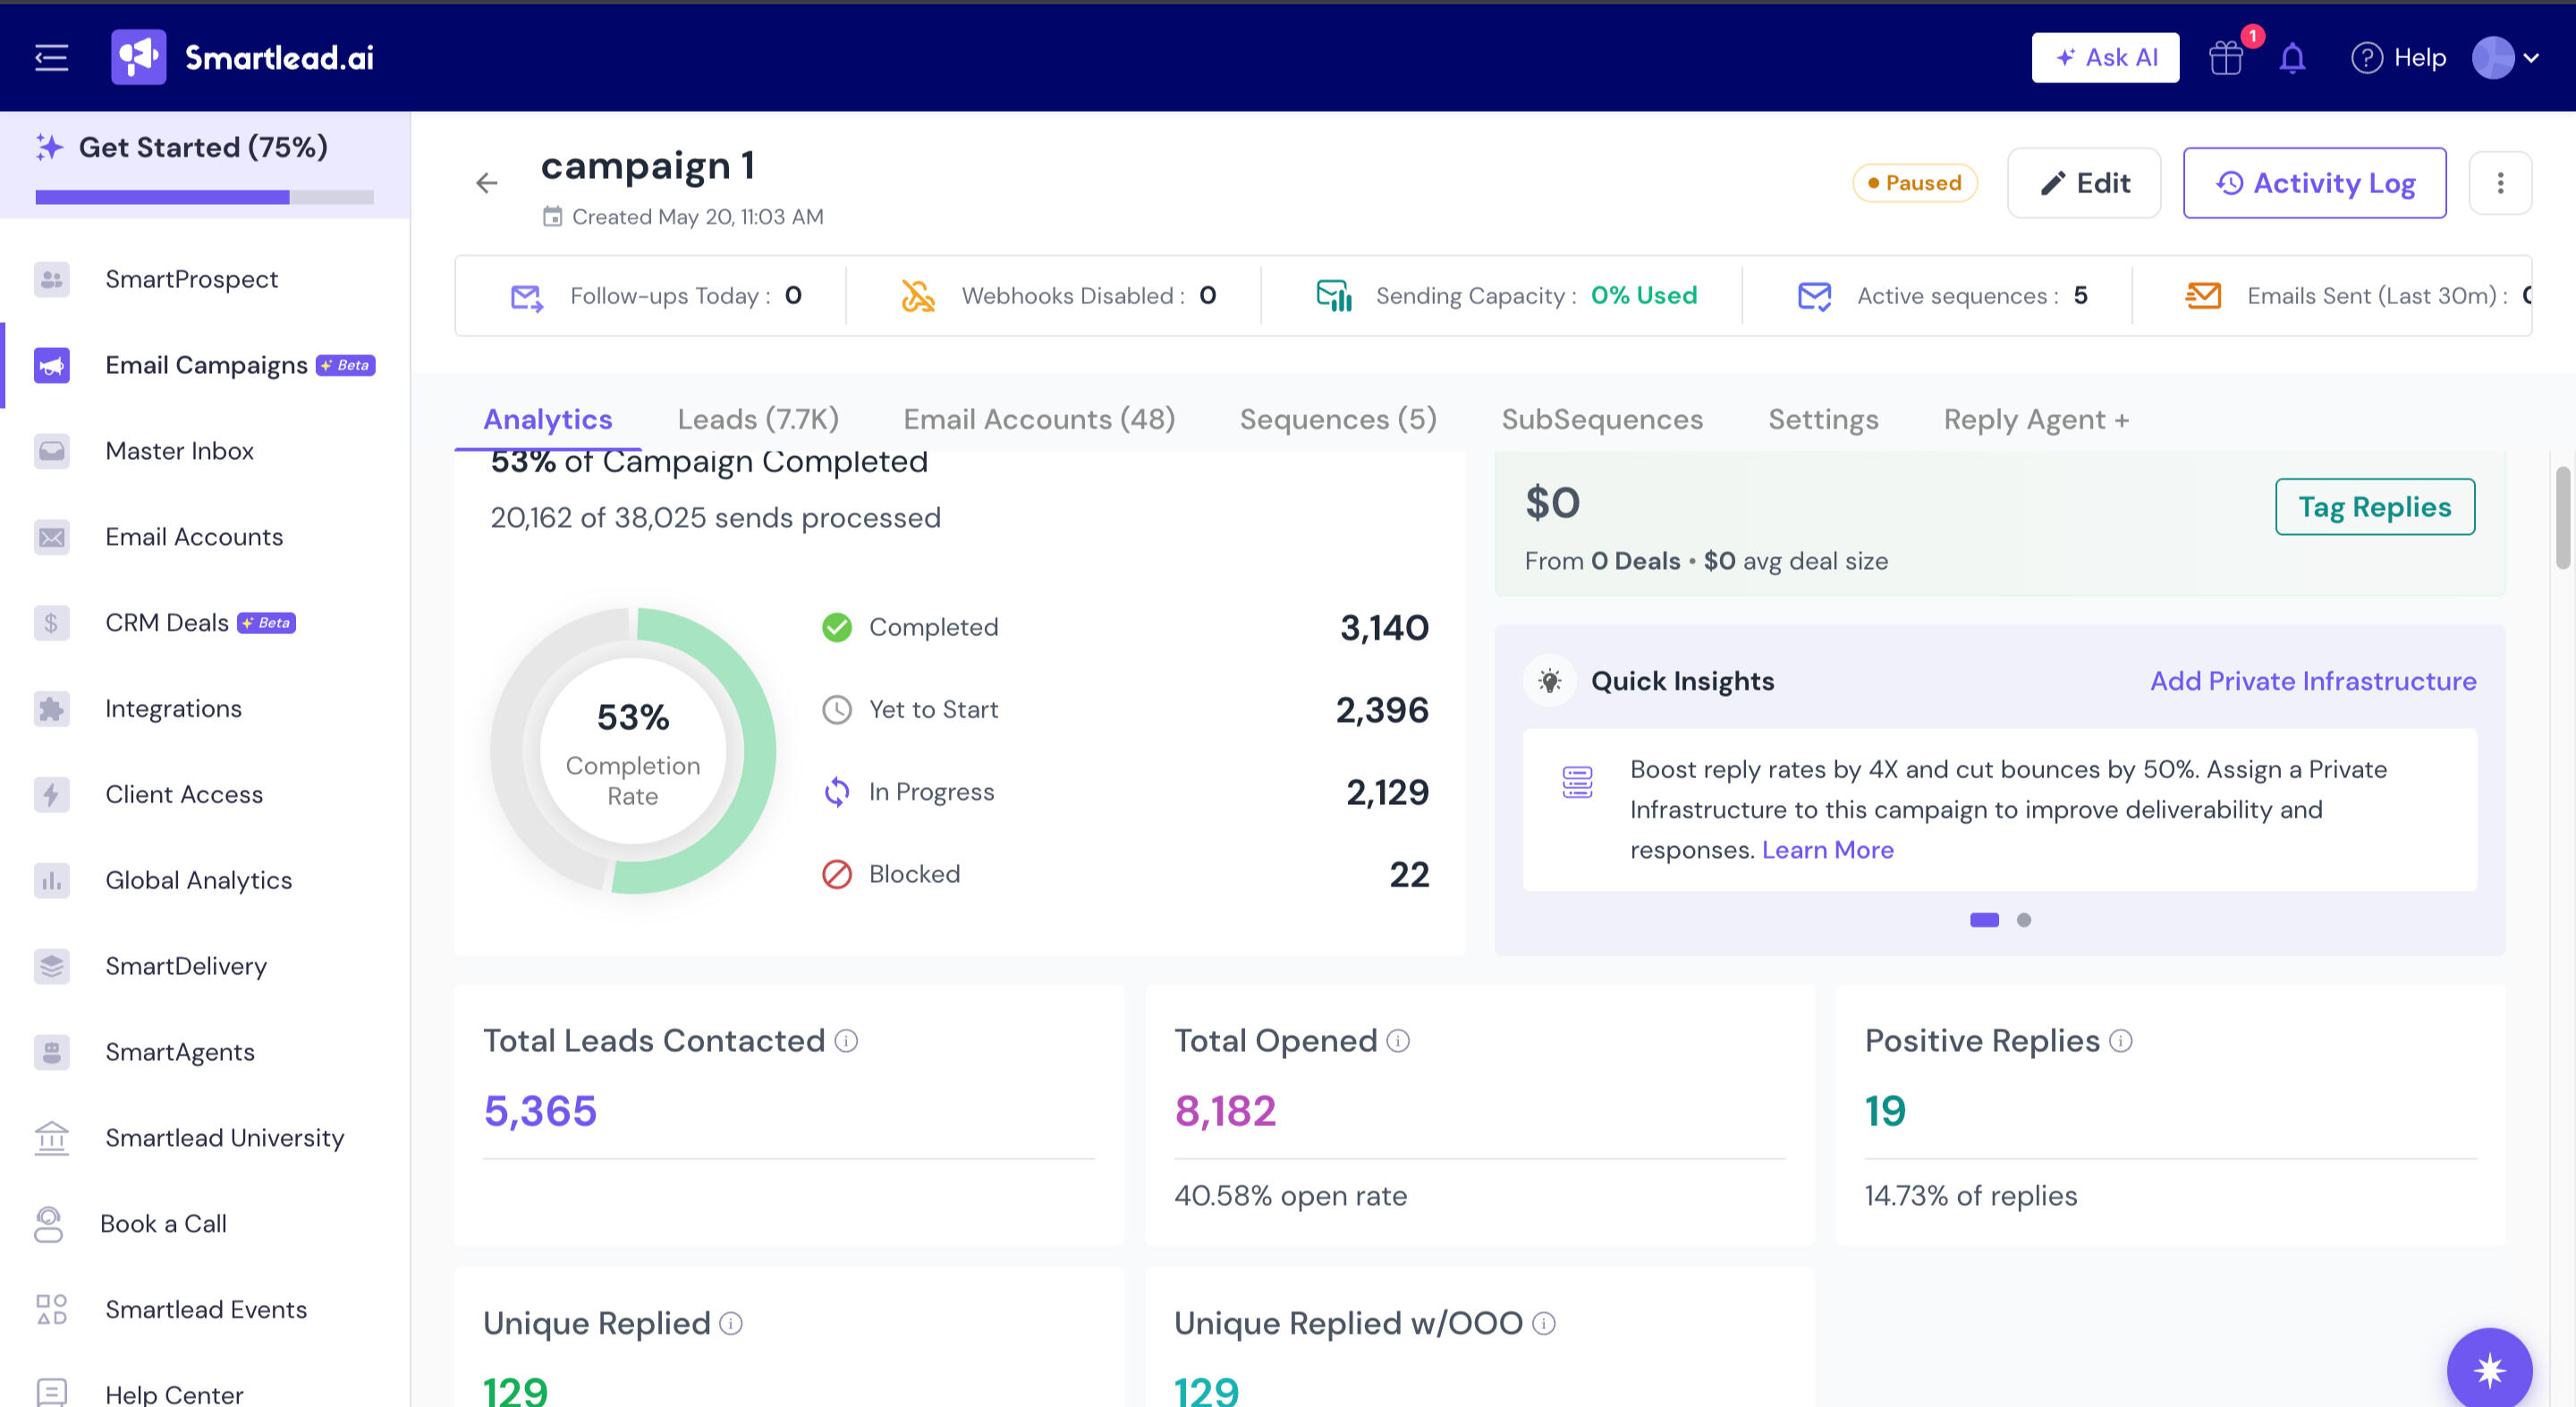Viewport: 2576px width, 1407px height.
Task: Click the Tag Replies button
Action: 2374,507
